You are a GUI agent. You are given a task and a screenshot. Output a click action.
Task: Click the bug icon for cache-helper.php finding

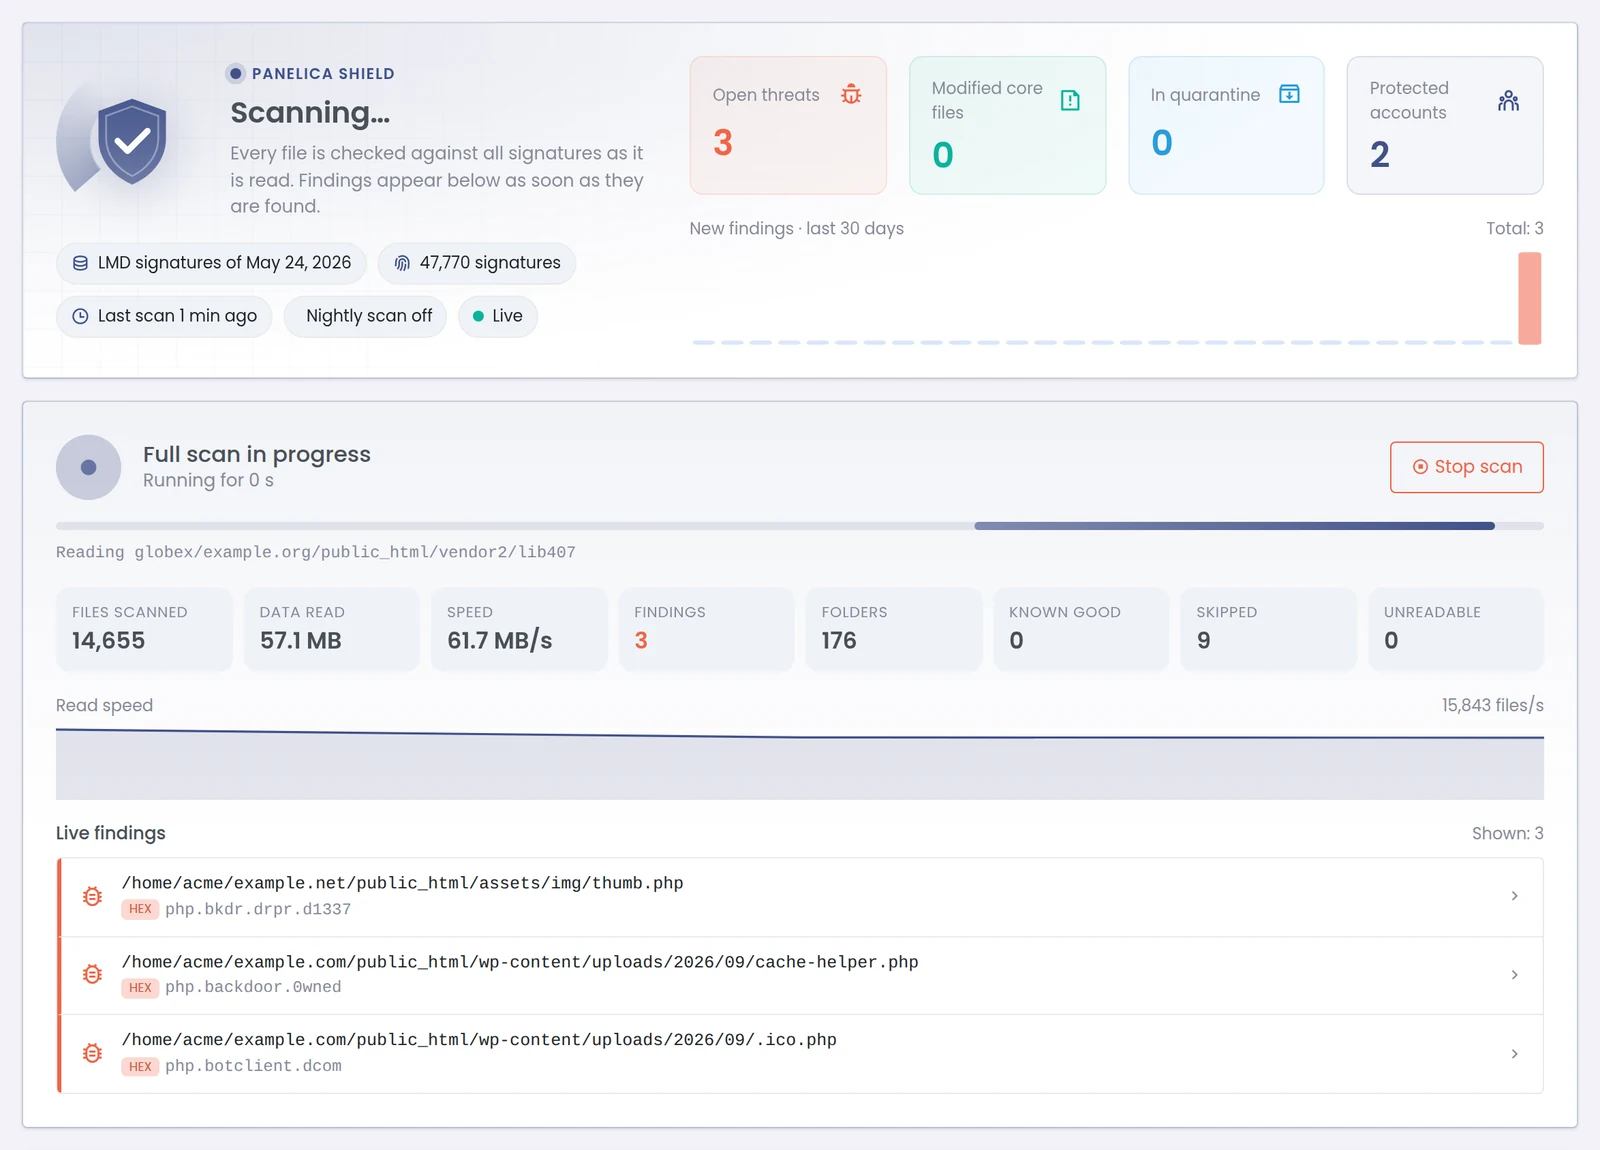click(92, 974)
